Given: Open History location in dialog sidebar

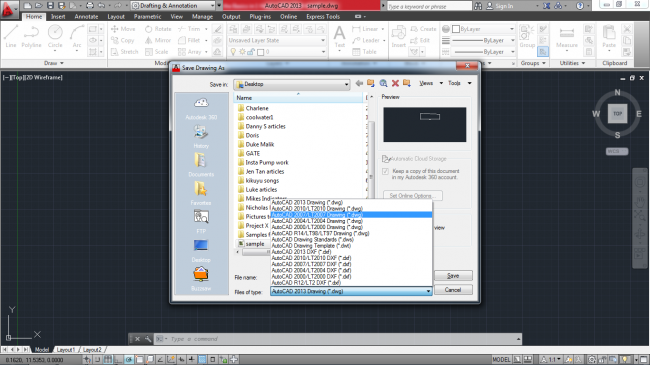Looking at the screenshot, I should (x=201, y=137).
